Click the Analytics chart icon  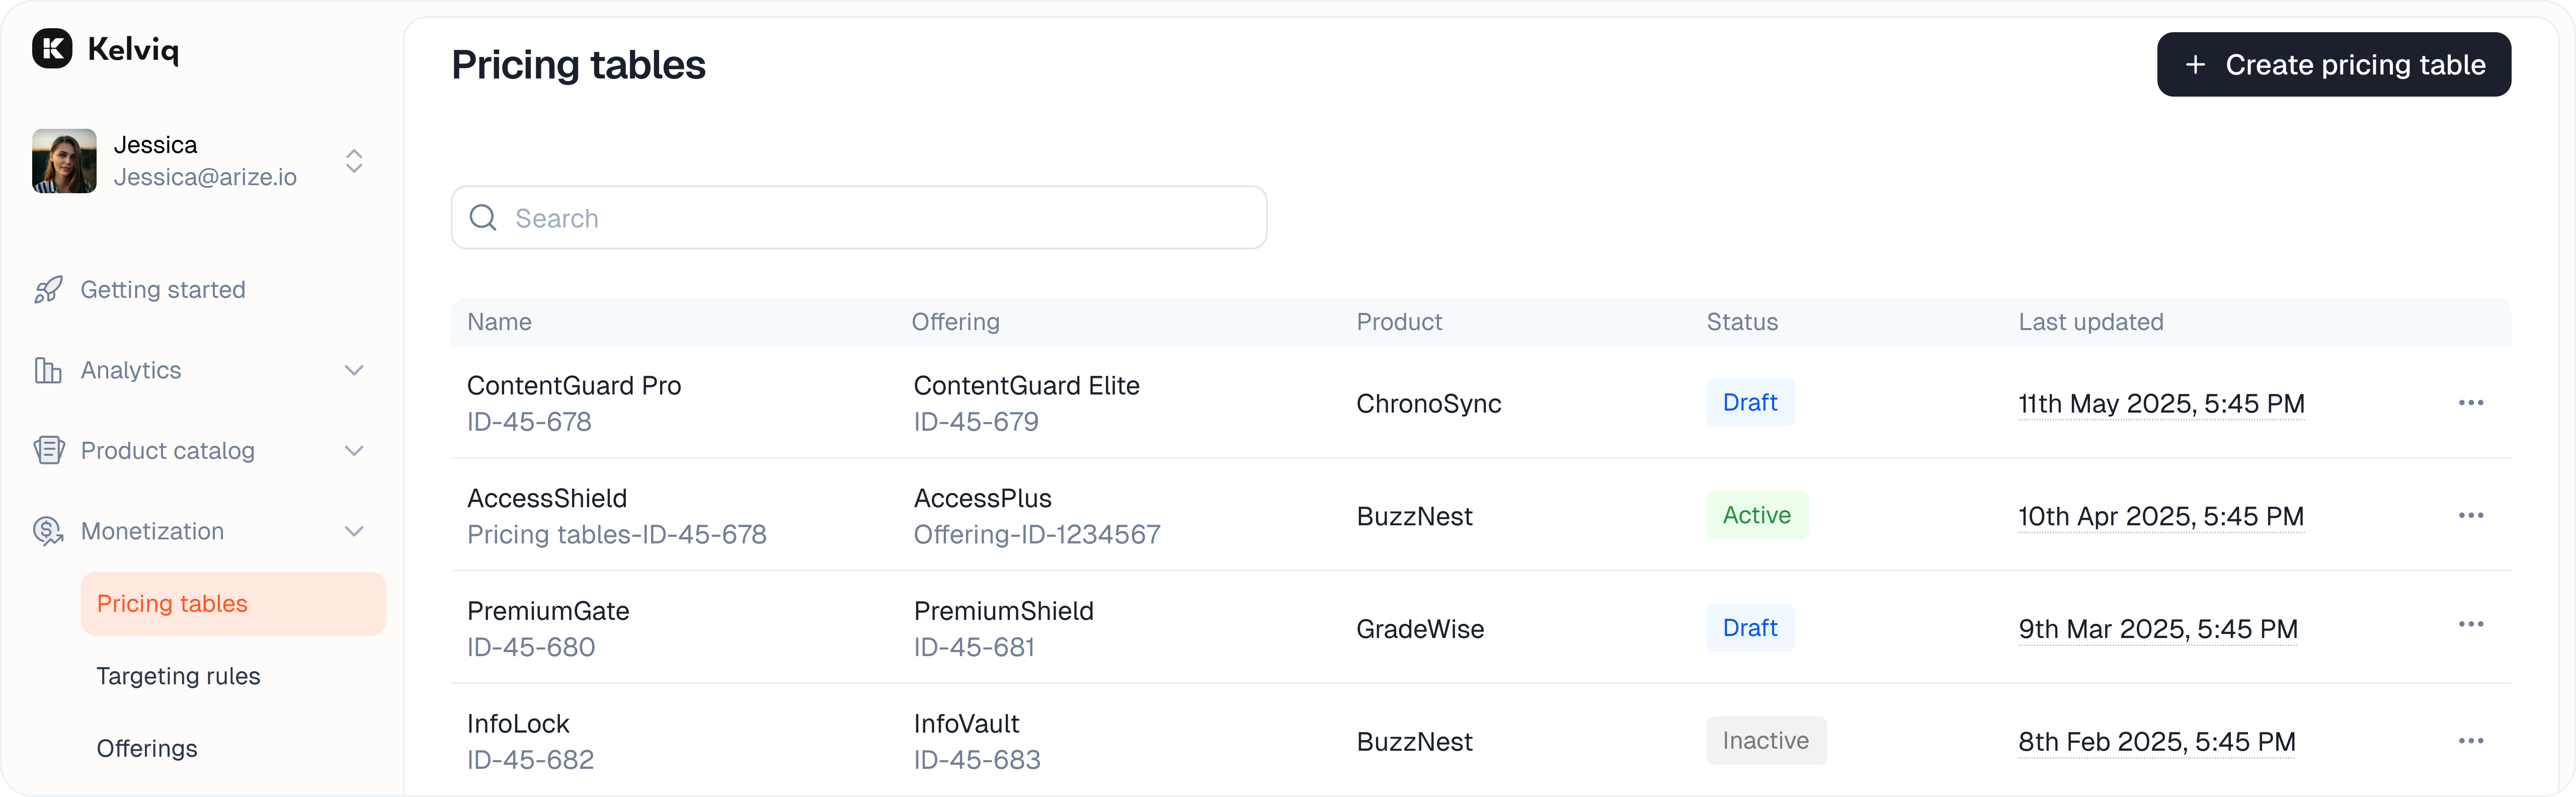pyautogui.click(x=48, y=371)
